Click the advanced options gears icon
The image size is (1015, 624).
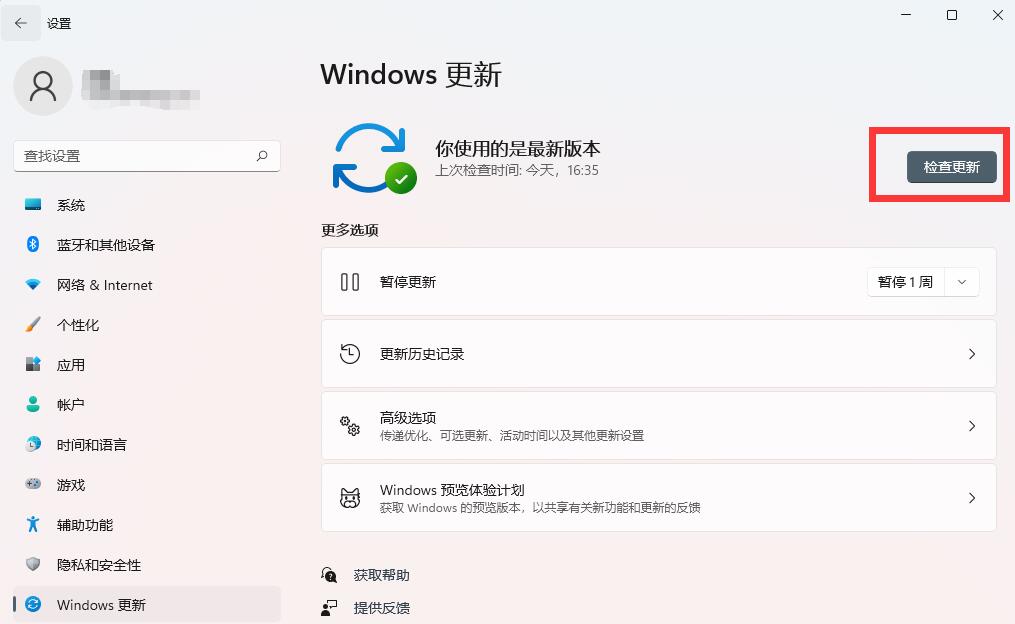[350, 426]
